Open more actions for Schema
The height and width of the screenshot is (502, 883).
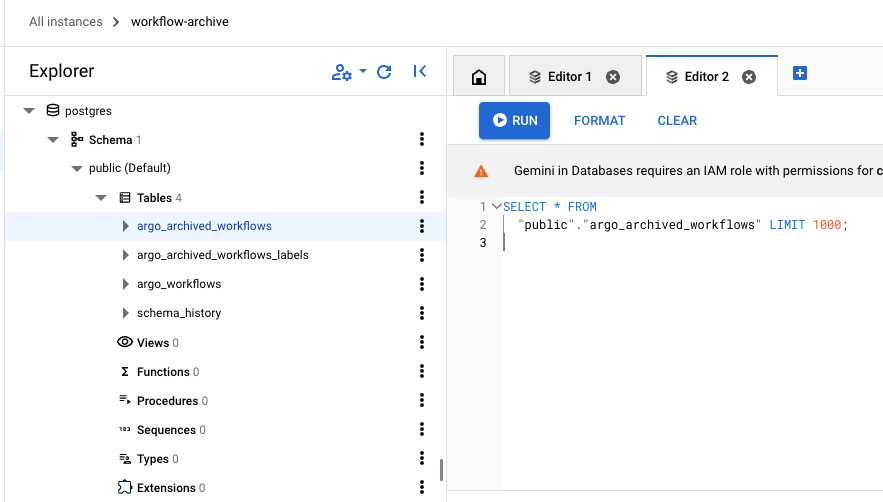[x=422, y=139]
